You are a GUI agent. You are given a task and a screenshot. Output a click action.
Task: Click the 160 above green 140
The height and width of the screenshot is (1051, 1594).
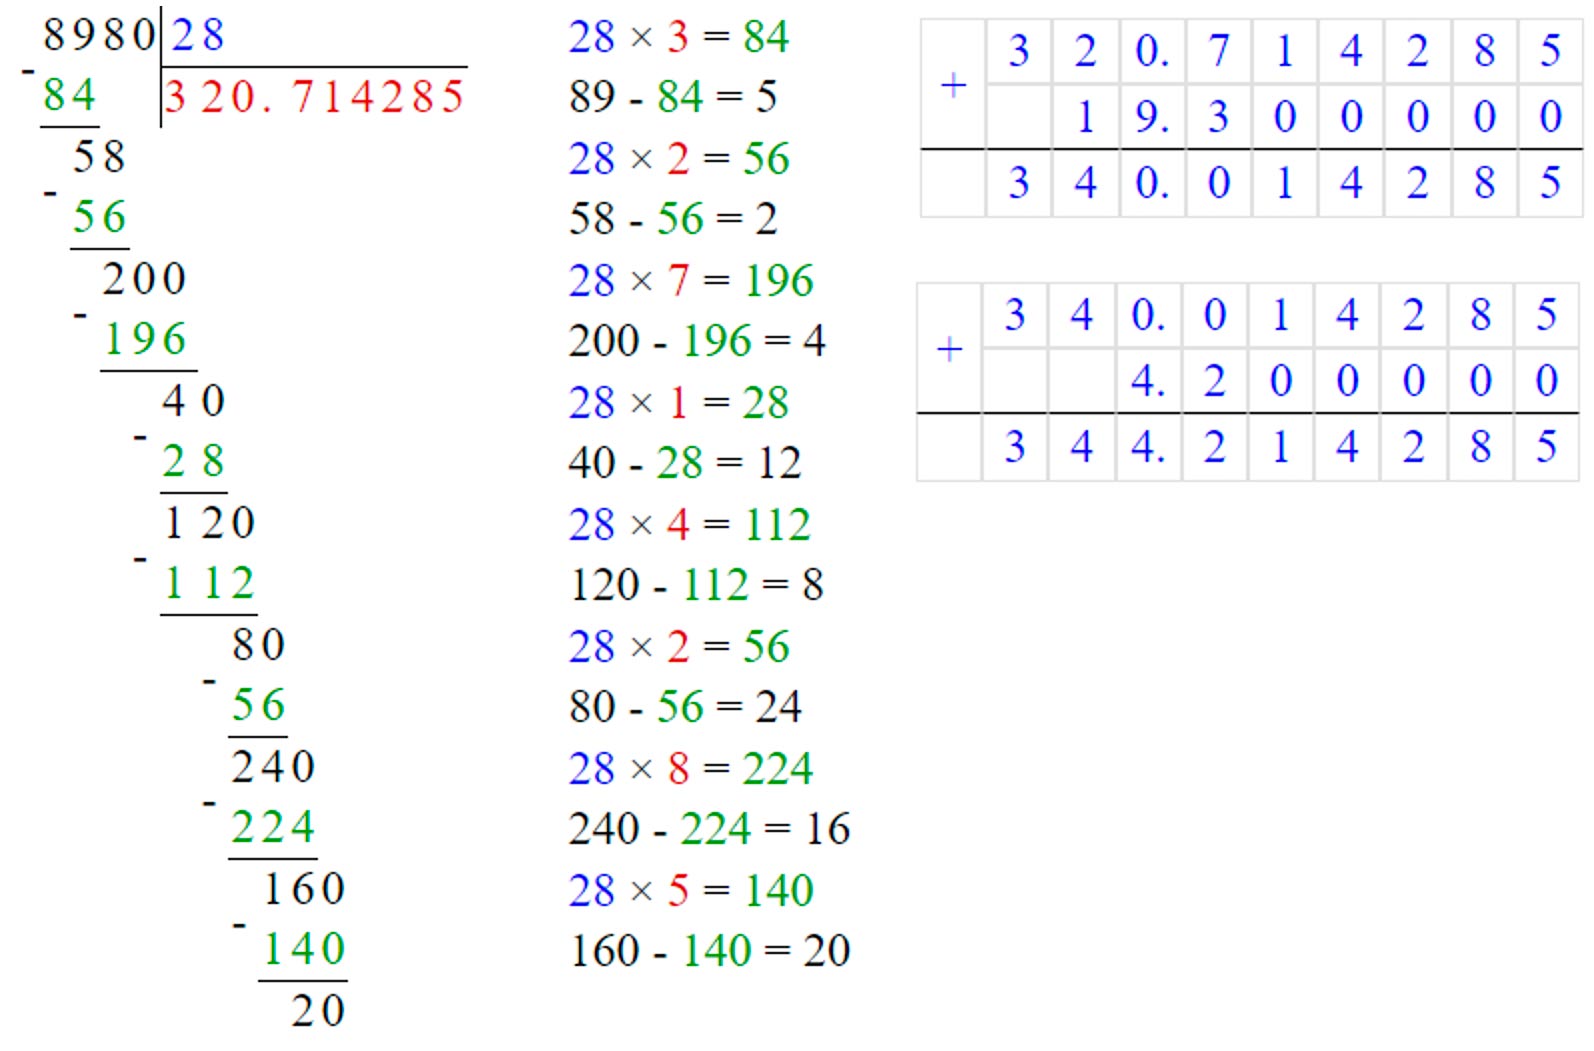pyautogui.click(x=304, y=889)
